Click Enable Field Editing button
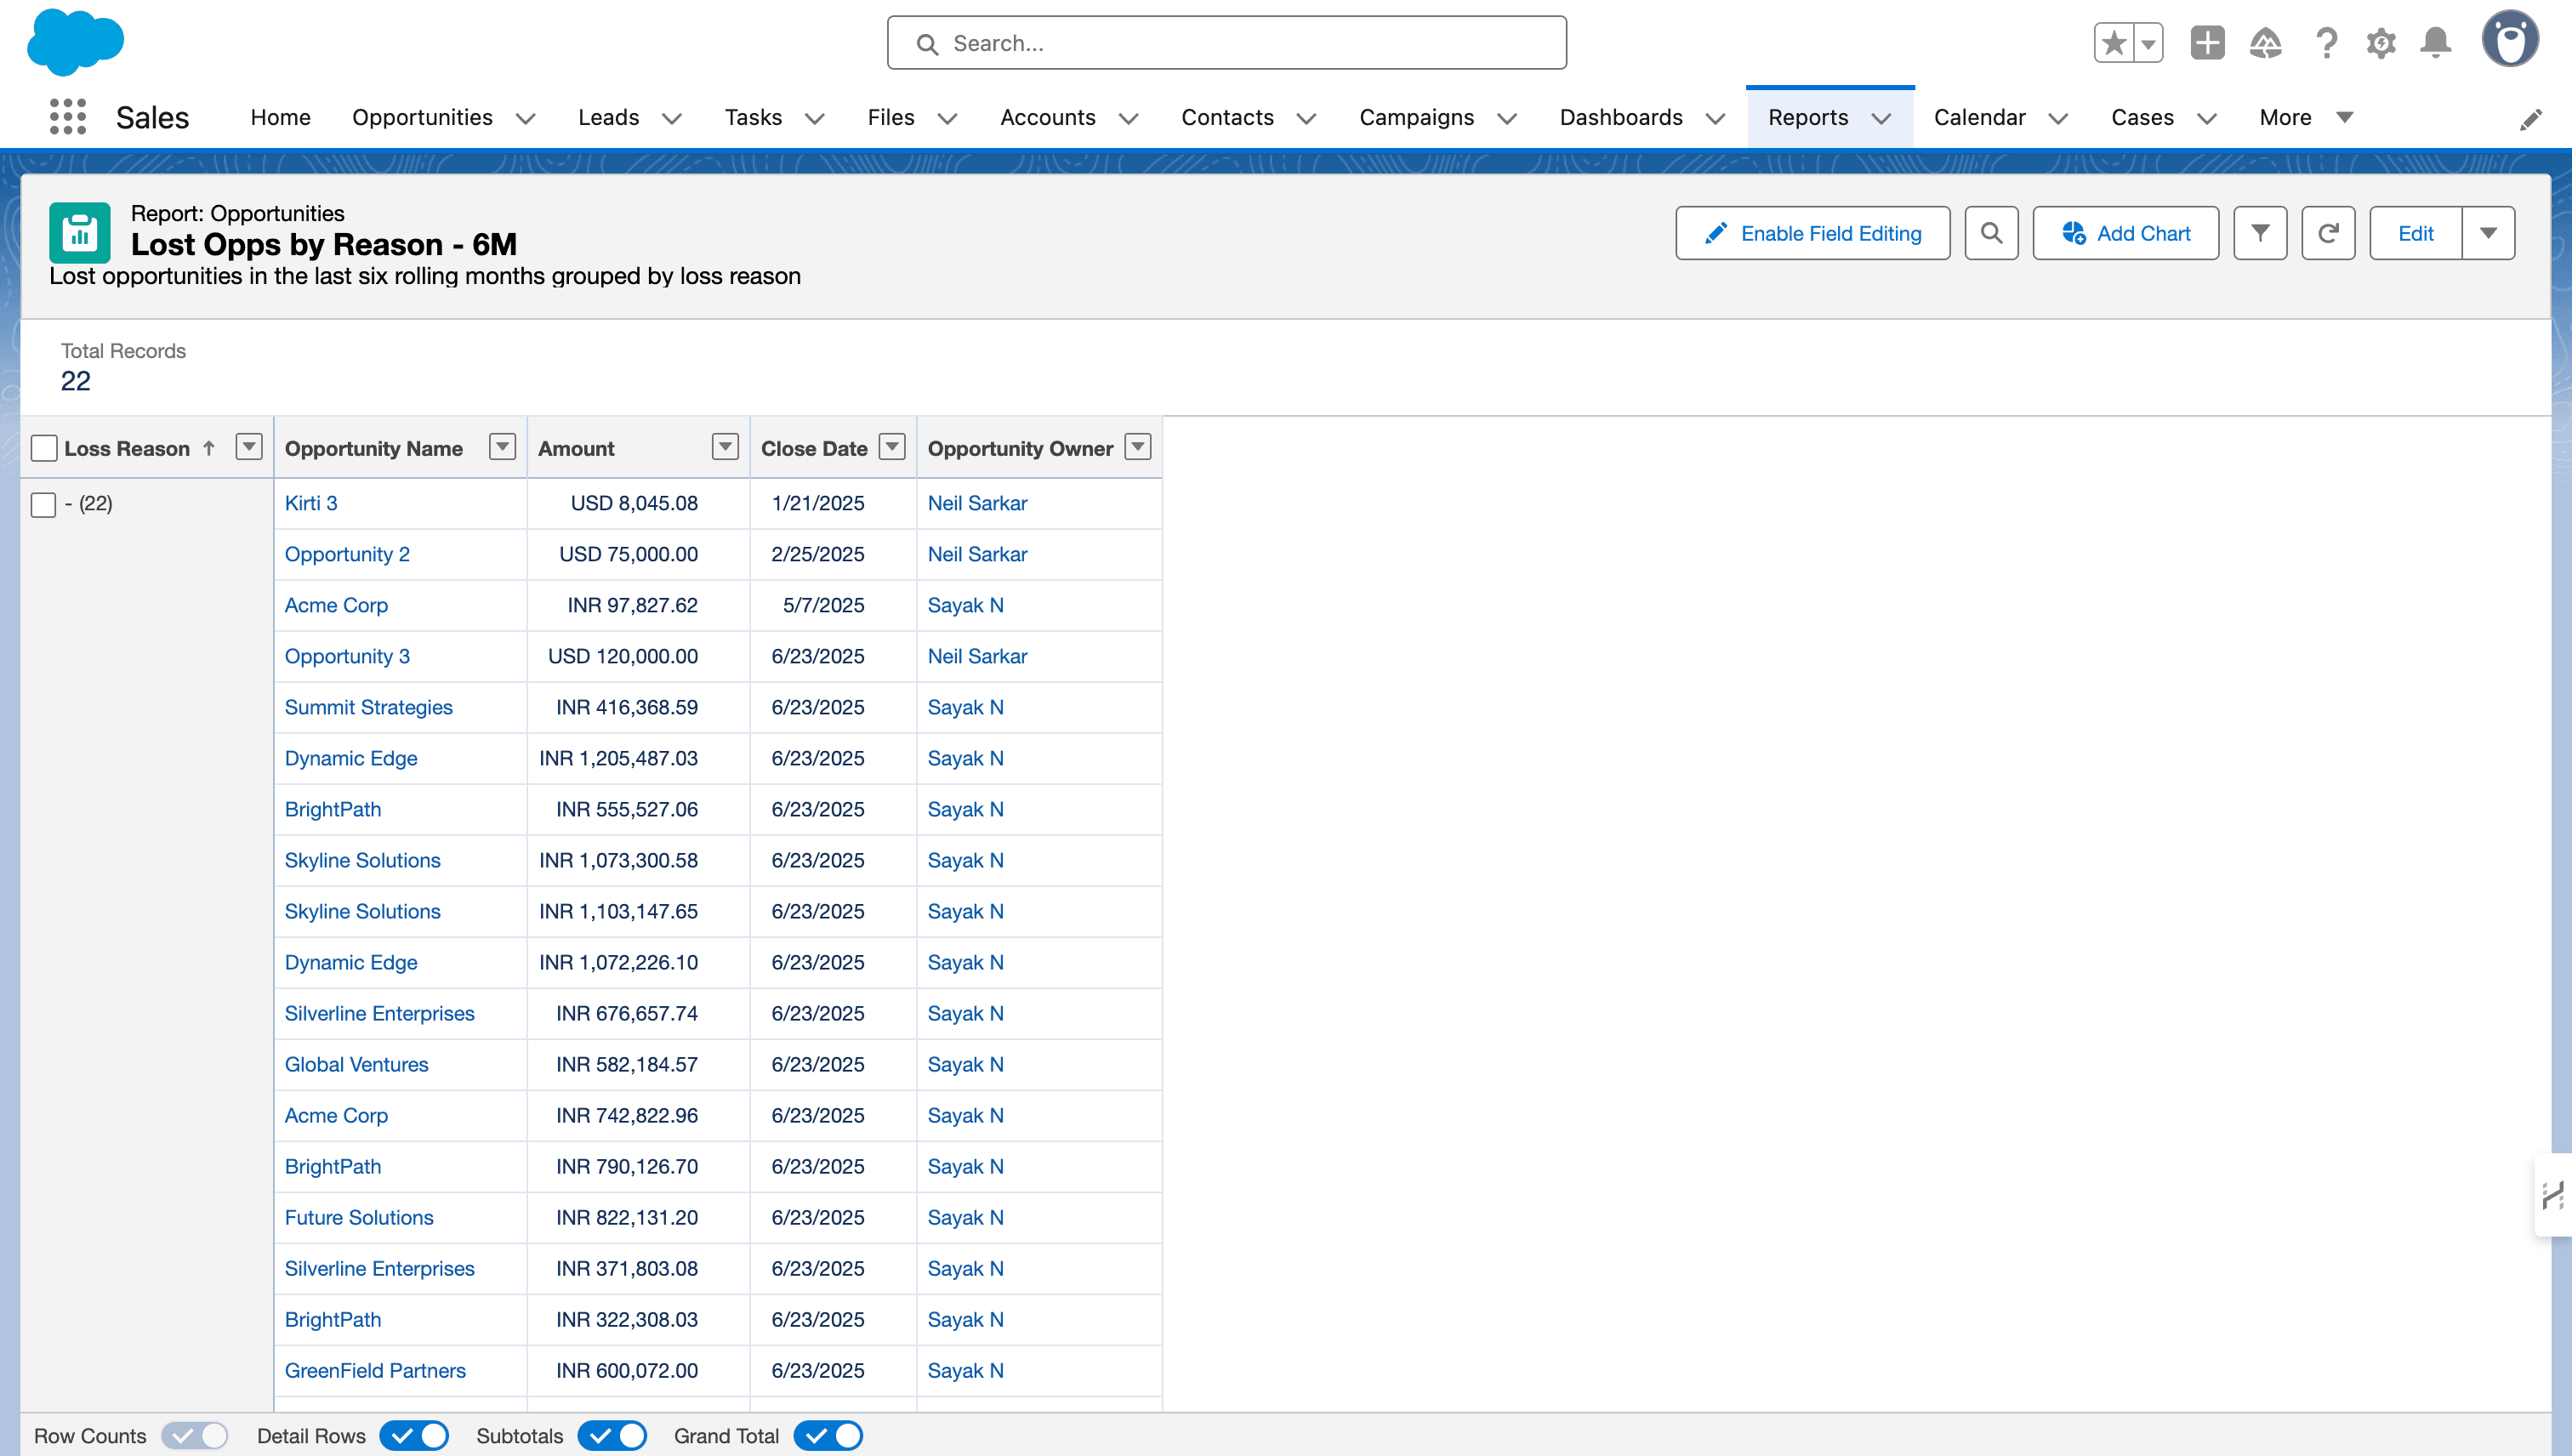 click(1813, 233)
